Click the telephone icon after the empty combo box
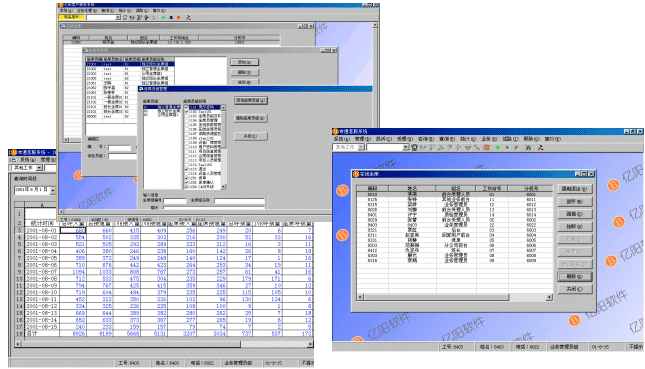 [x=413, y=147]
